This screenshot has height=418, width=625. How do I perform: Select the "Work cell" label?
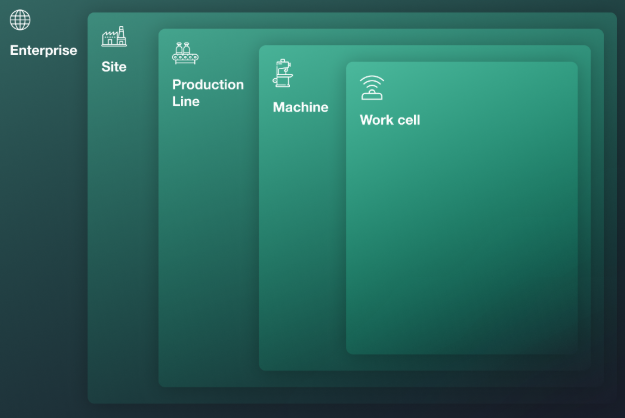coord(390,120)
